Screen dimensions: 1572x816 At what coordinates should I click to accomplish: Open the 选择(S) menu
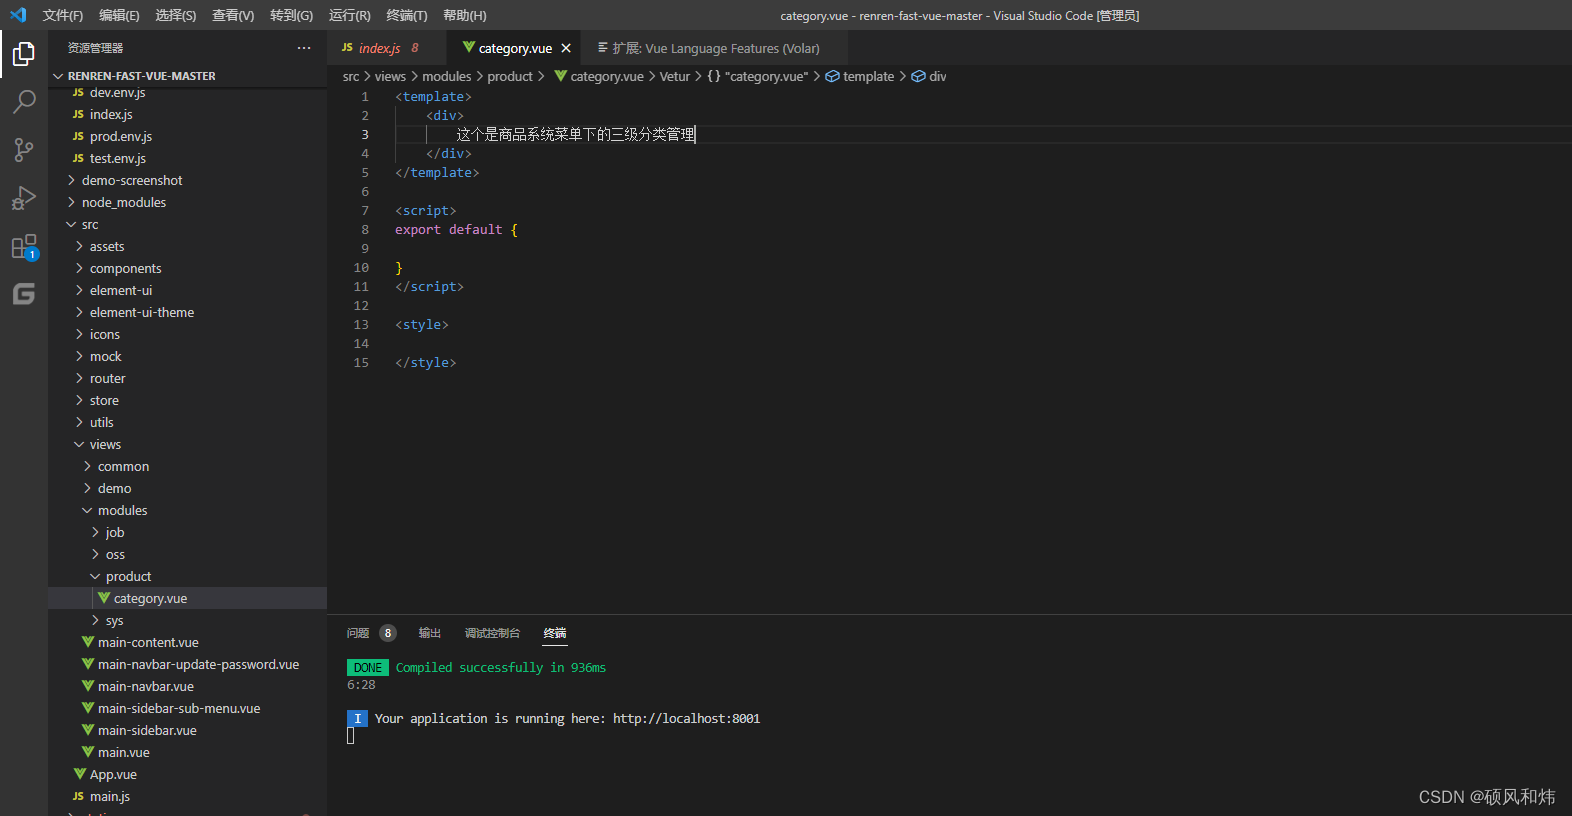click(x=176, y=15)
